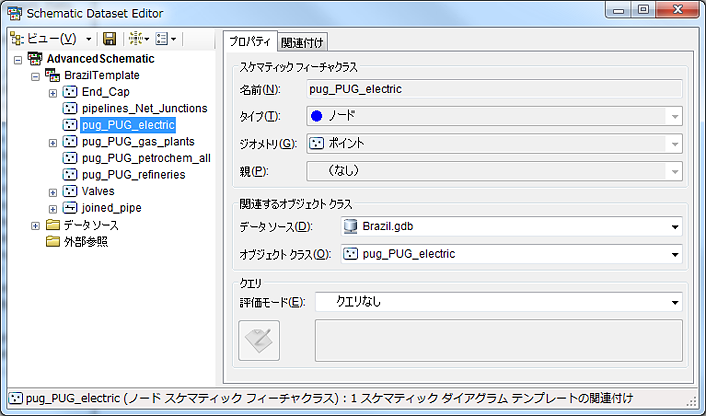The image size is (706, 416).
Task: Click the query edit pencil button
Action: click(259, 340)
